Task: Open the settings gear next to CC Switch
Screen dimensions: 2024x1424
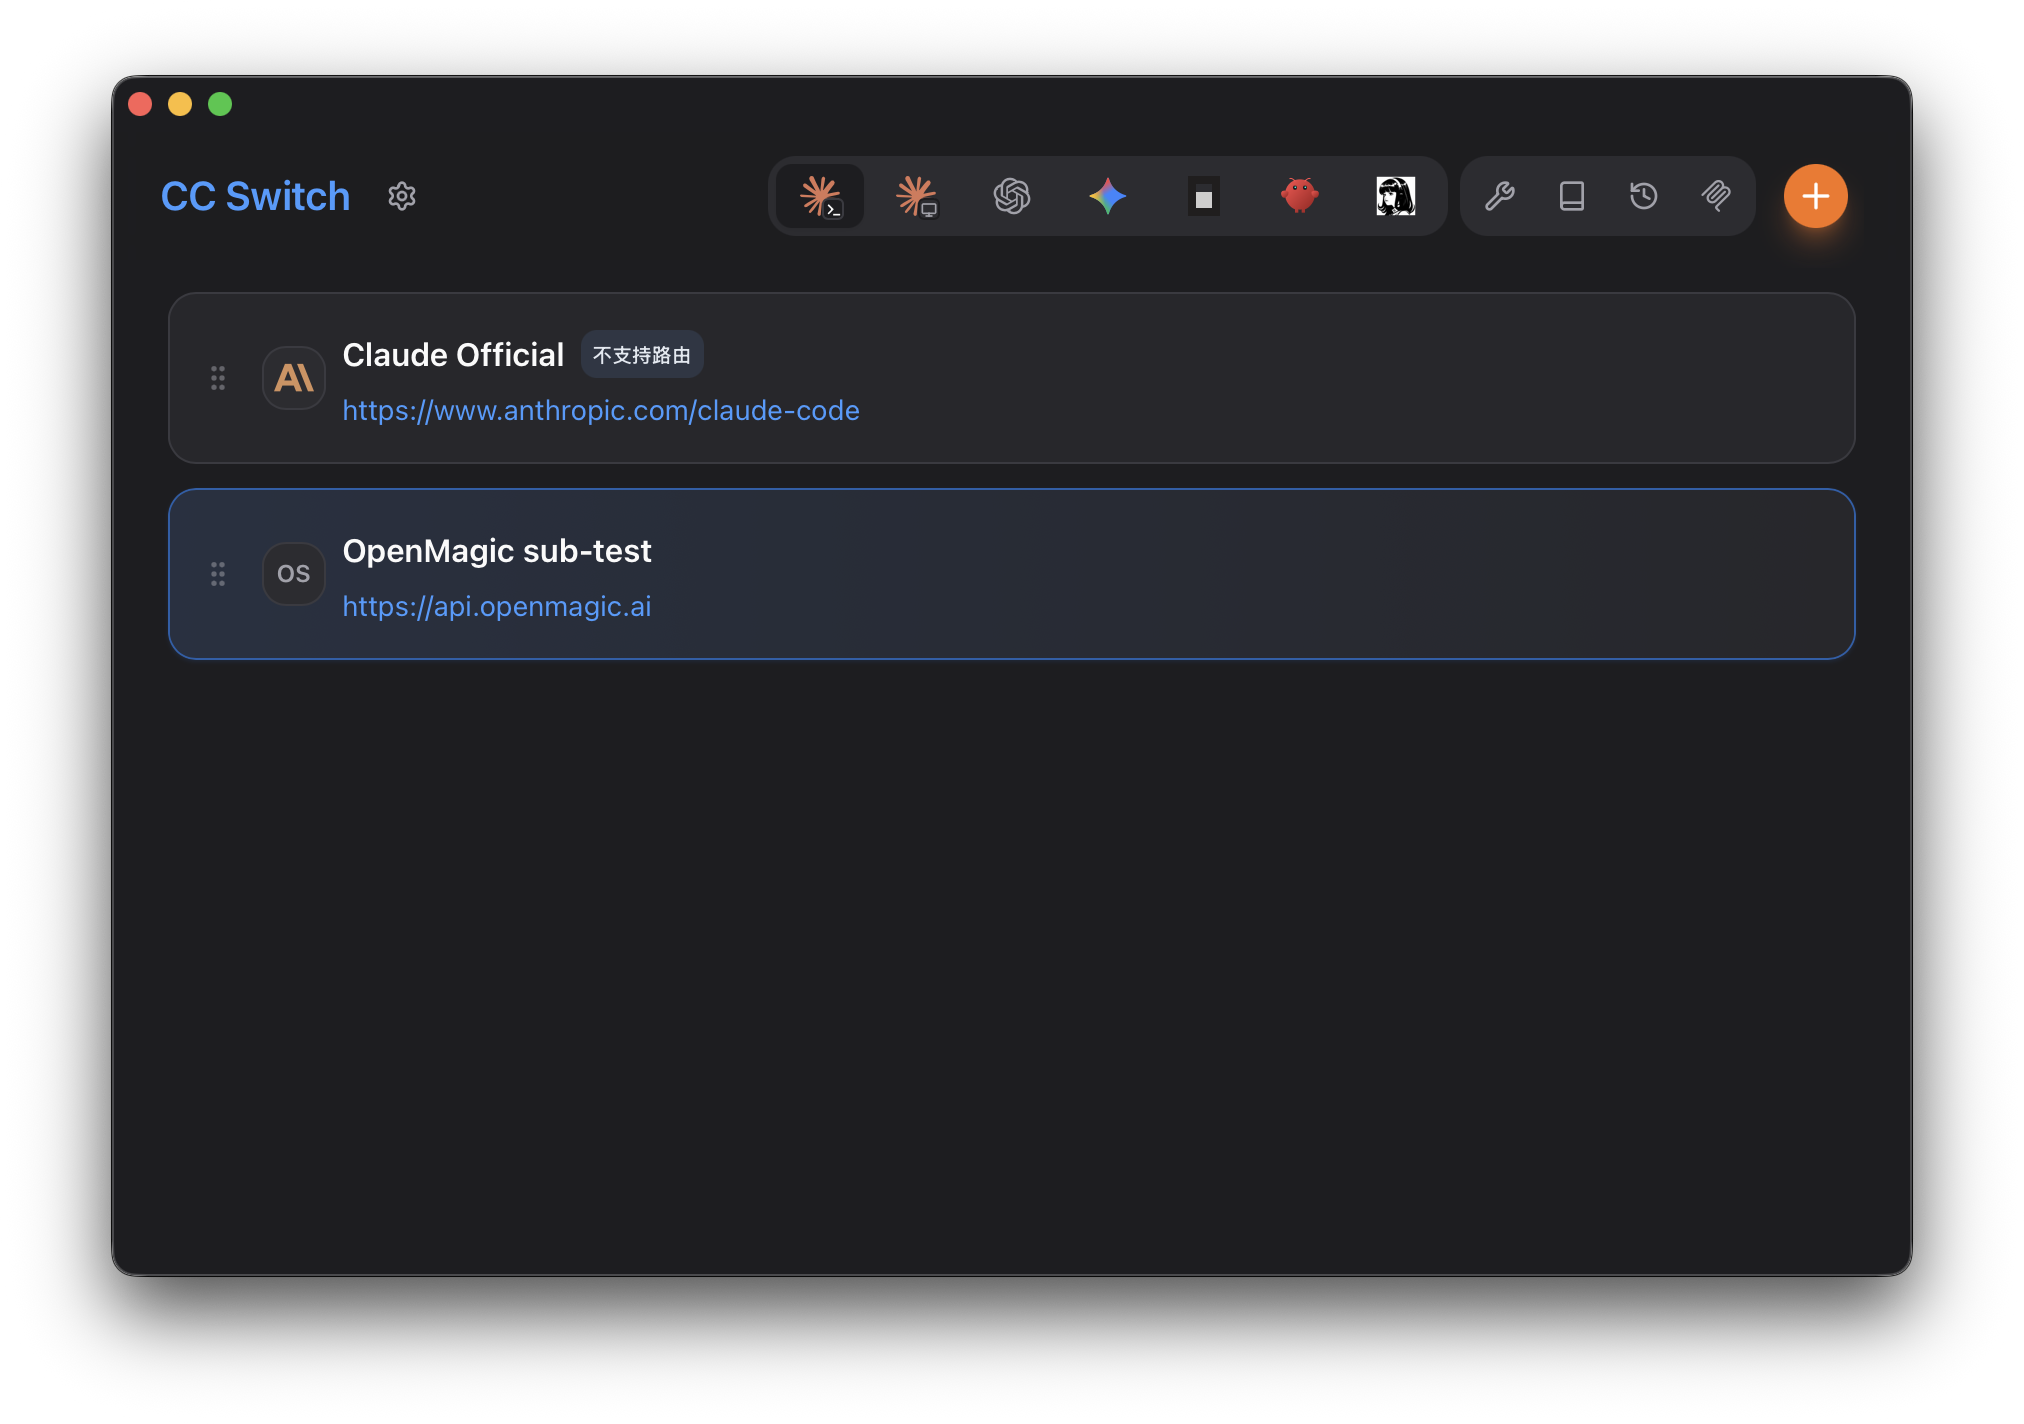Action: tap(402, 196)
